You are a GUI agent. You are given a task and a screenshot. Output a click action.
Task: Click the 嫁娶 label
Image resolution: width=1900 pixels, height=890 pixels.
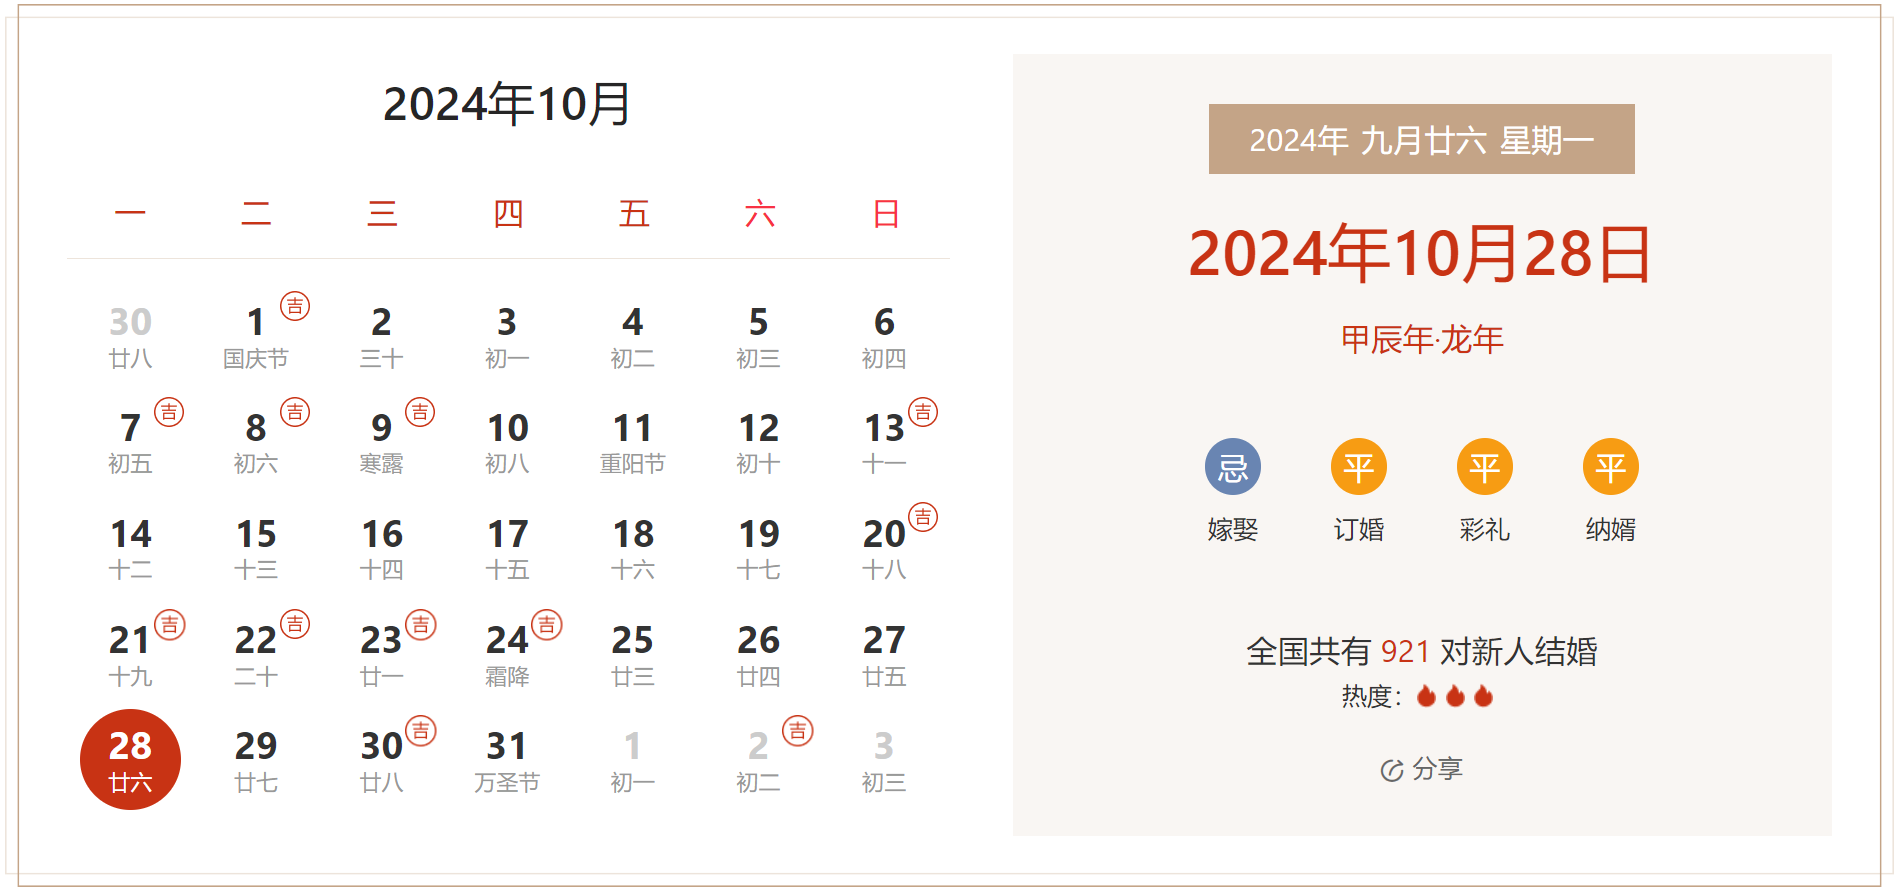1233,529
